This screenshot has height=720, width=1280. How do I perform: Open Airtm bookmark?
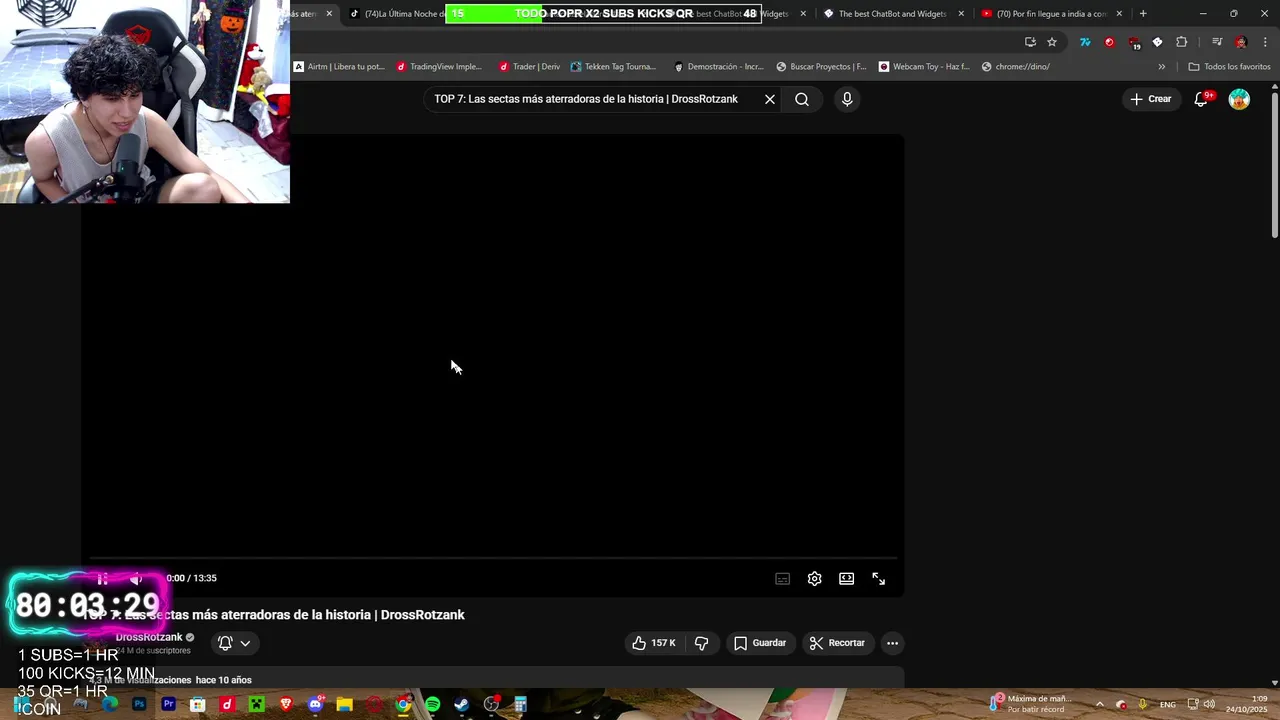point(339,67)
